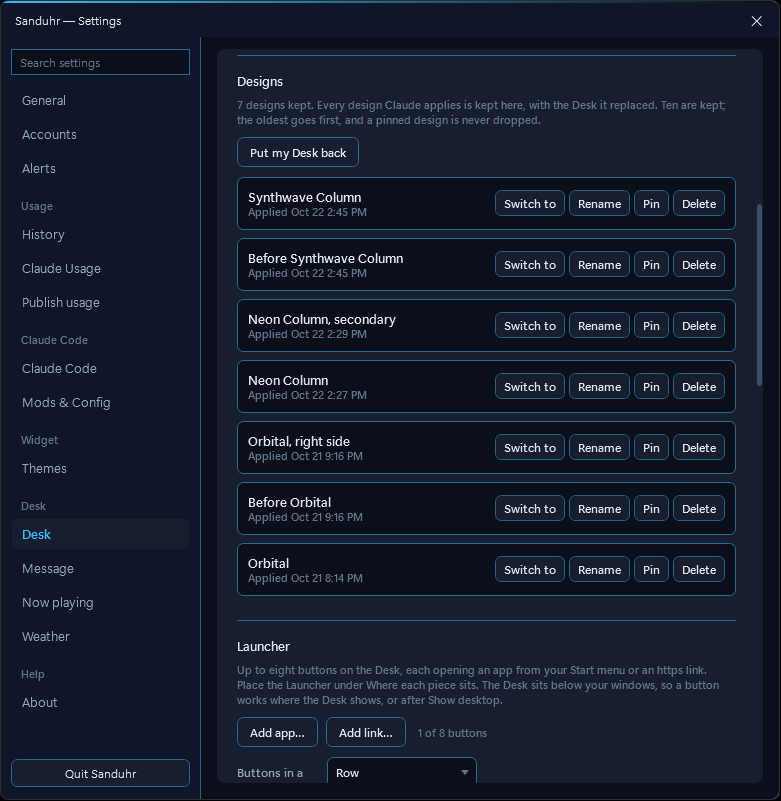The image size is (781, 801).
Task: Open Publish usage settings
Action: pos(100,302)
